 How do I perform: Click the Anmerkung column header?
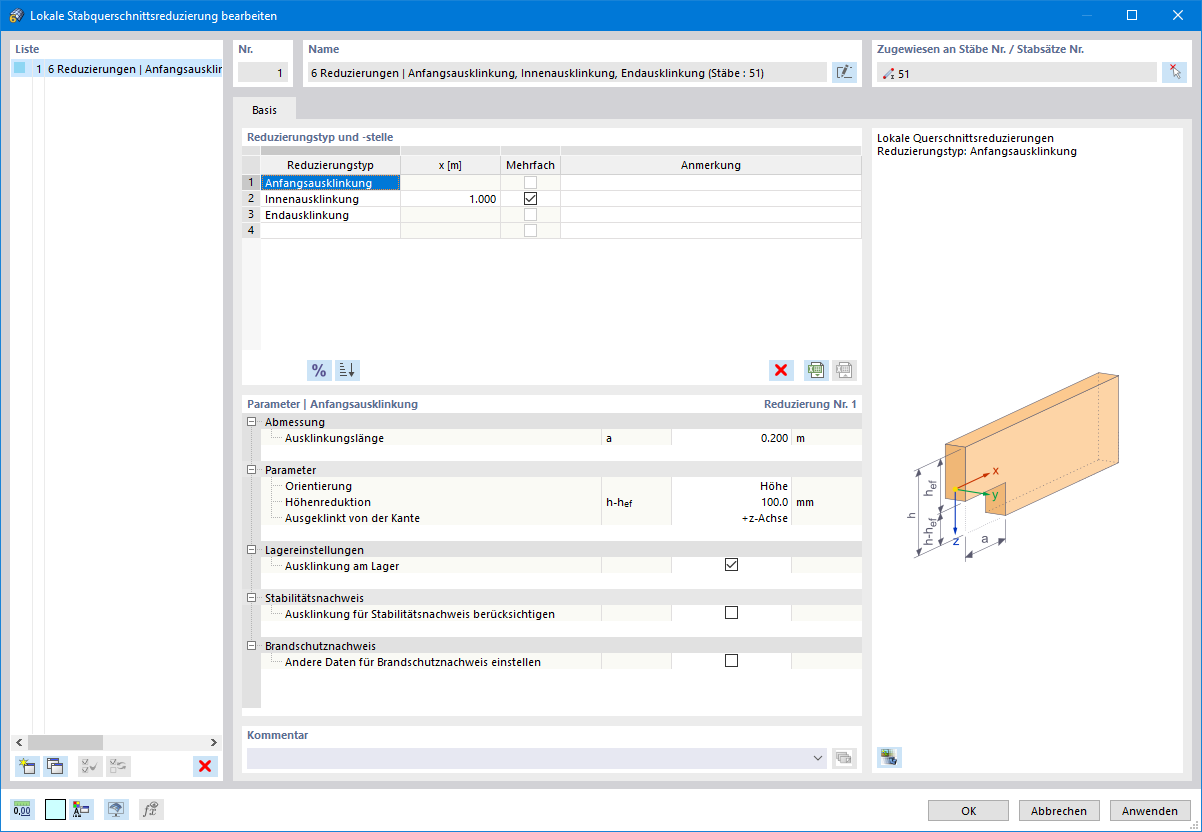pos(711,165)
